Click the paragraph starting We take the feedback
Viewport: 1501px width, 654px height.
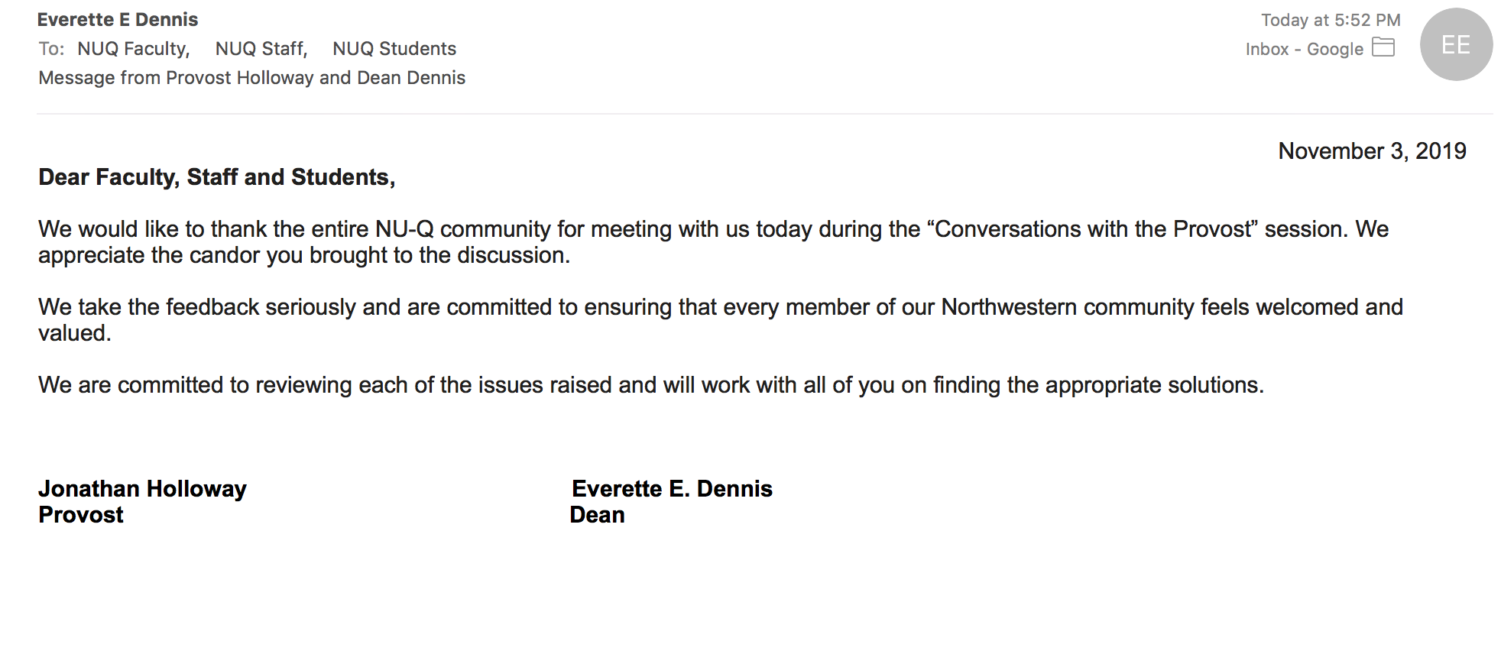pos(720,320)
